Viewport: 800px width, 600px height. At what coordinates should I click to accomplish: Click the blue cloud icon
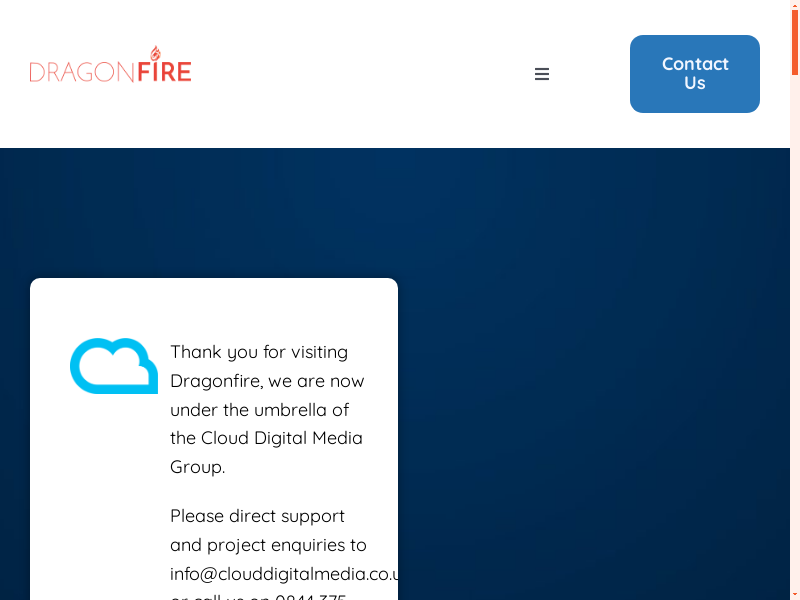click(x=114, y=366)
